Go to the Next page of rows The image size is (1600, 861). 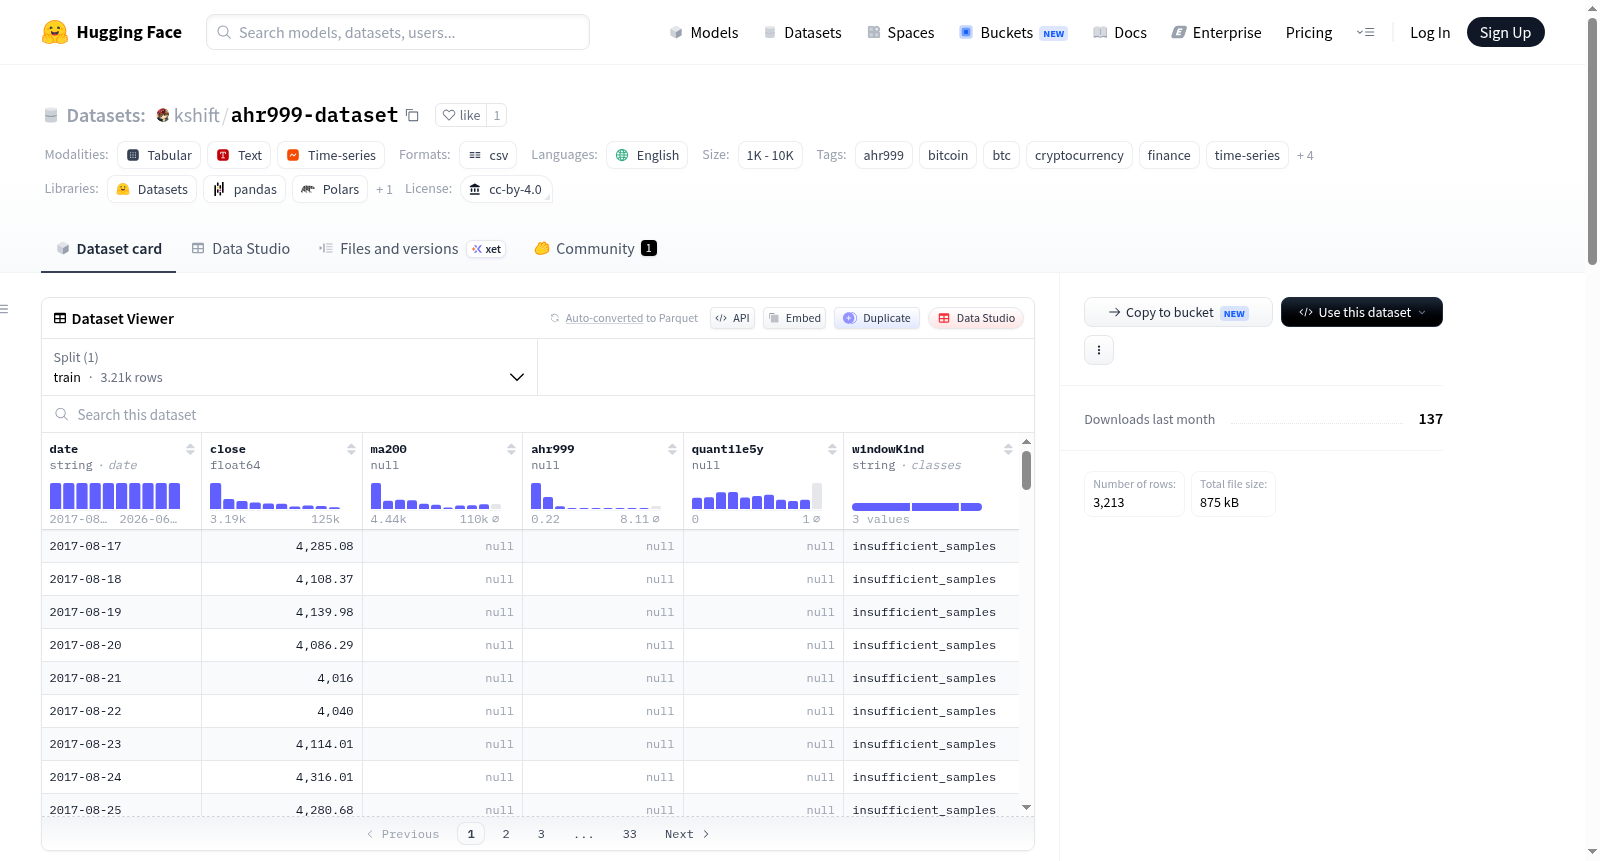687,834
